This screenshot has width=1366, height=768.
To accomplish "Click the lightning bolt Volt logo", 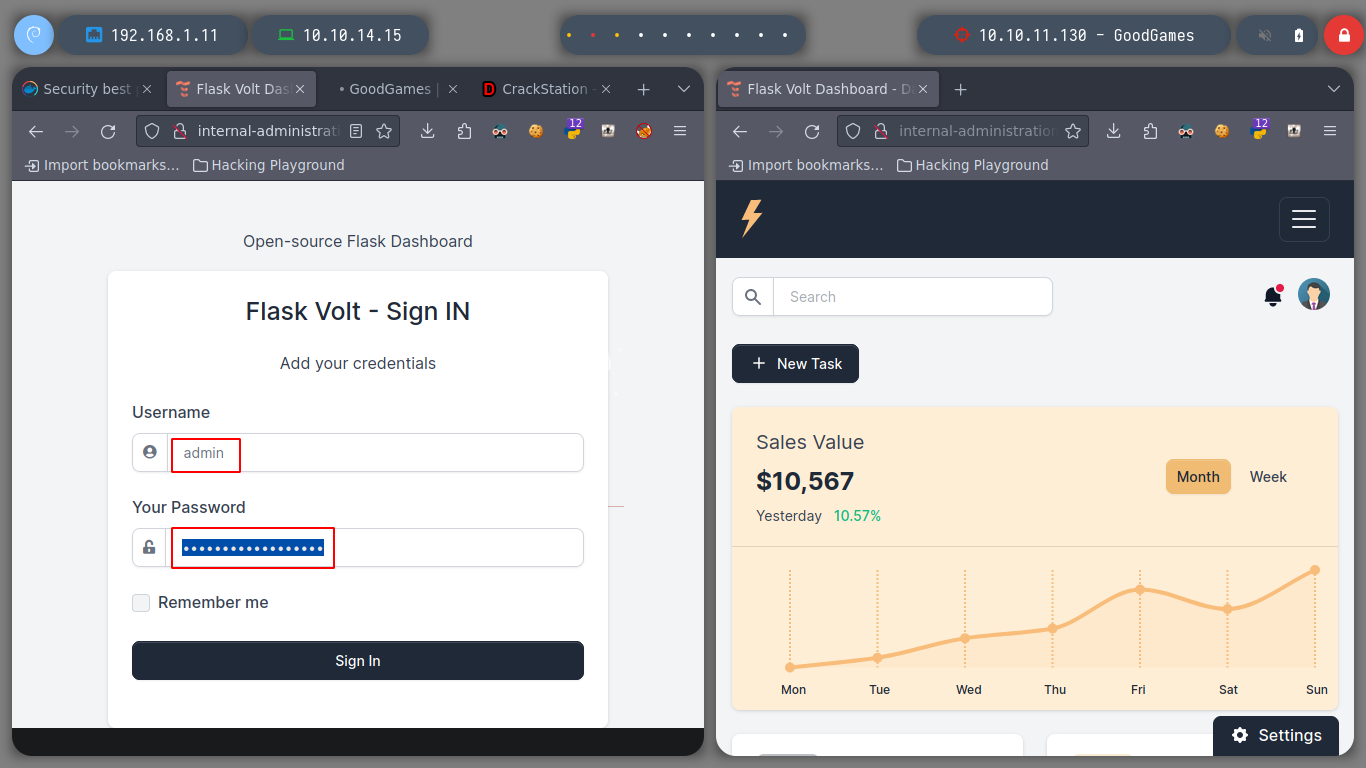I will (751, 218).
